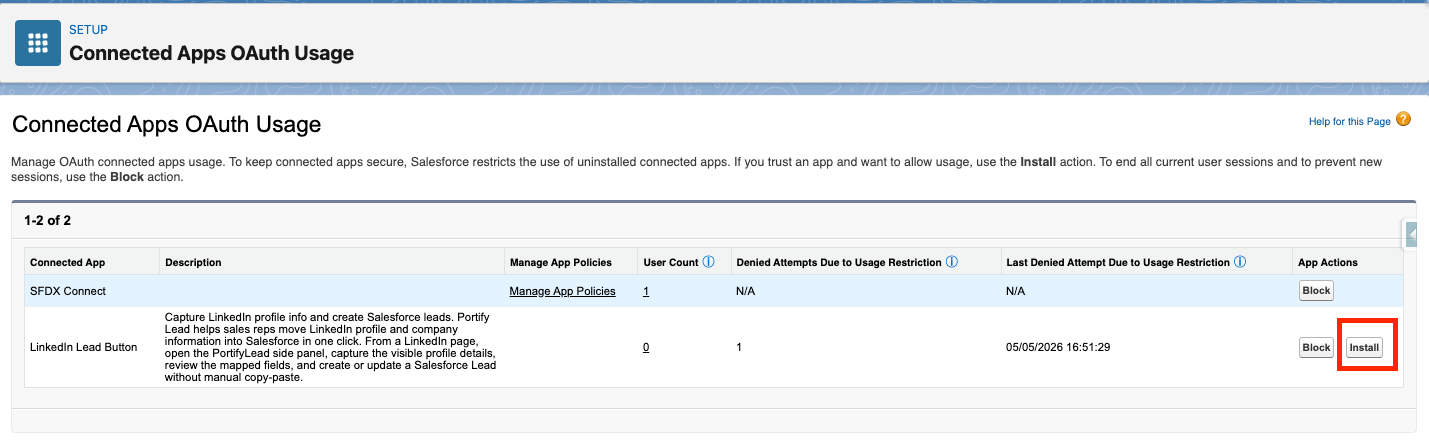Click the 1-2 of 2 record count

[x=47, y=219]
